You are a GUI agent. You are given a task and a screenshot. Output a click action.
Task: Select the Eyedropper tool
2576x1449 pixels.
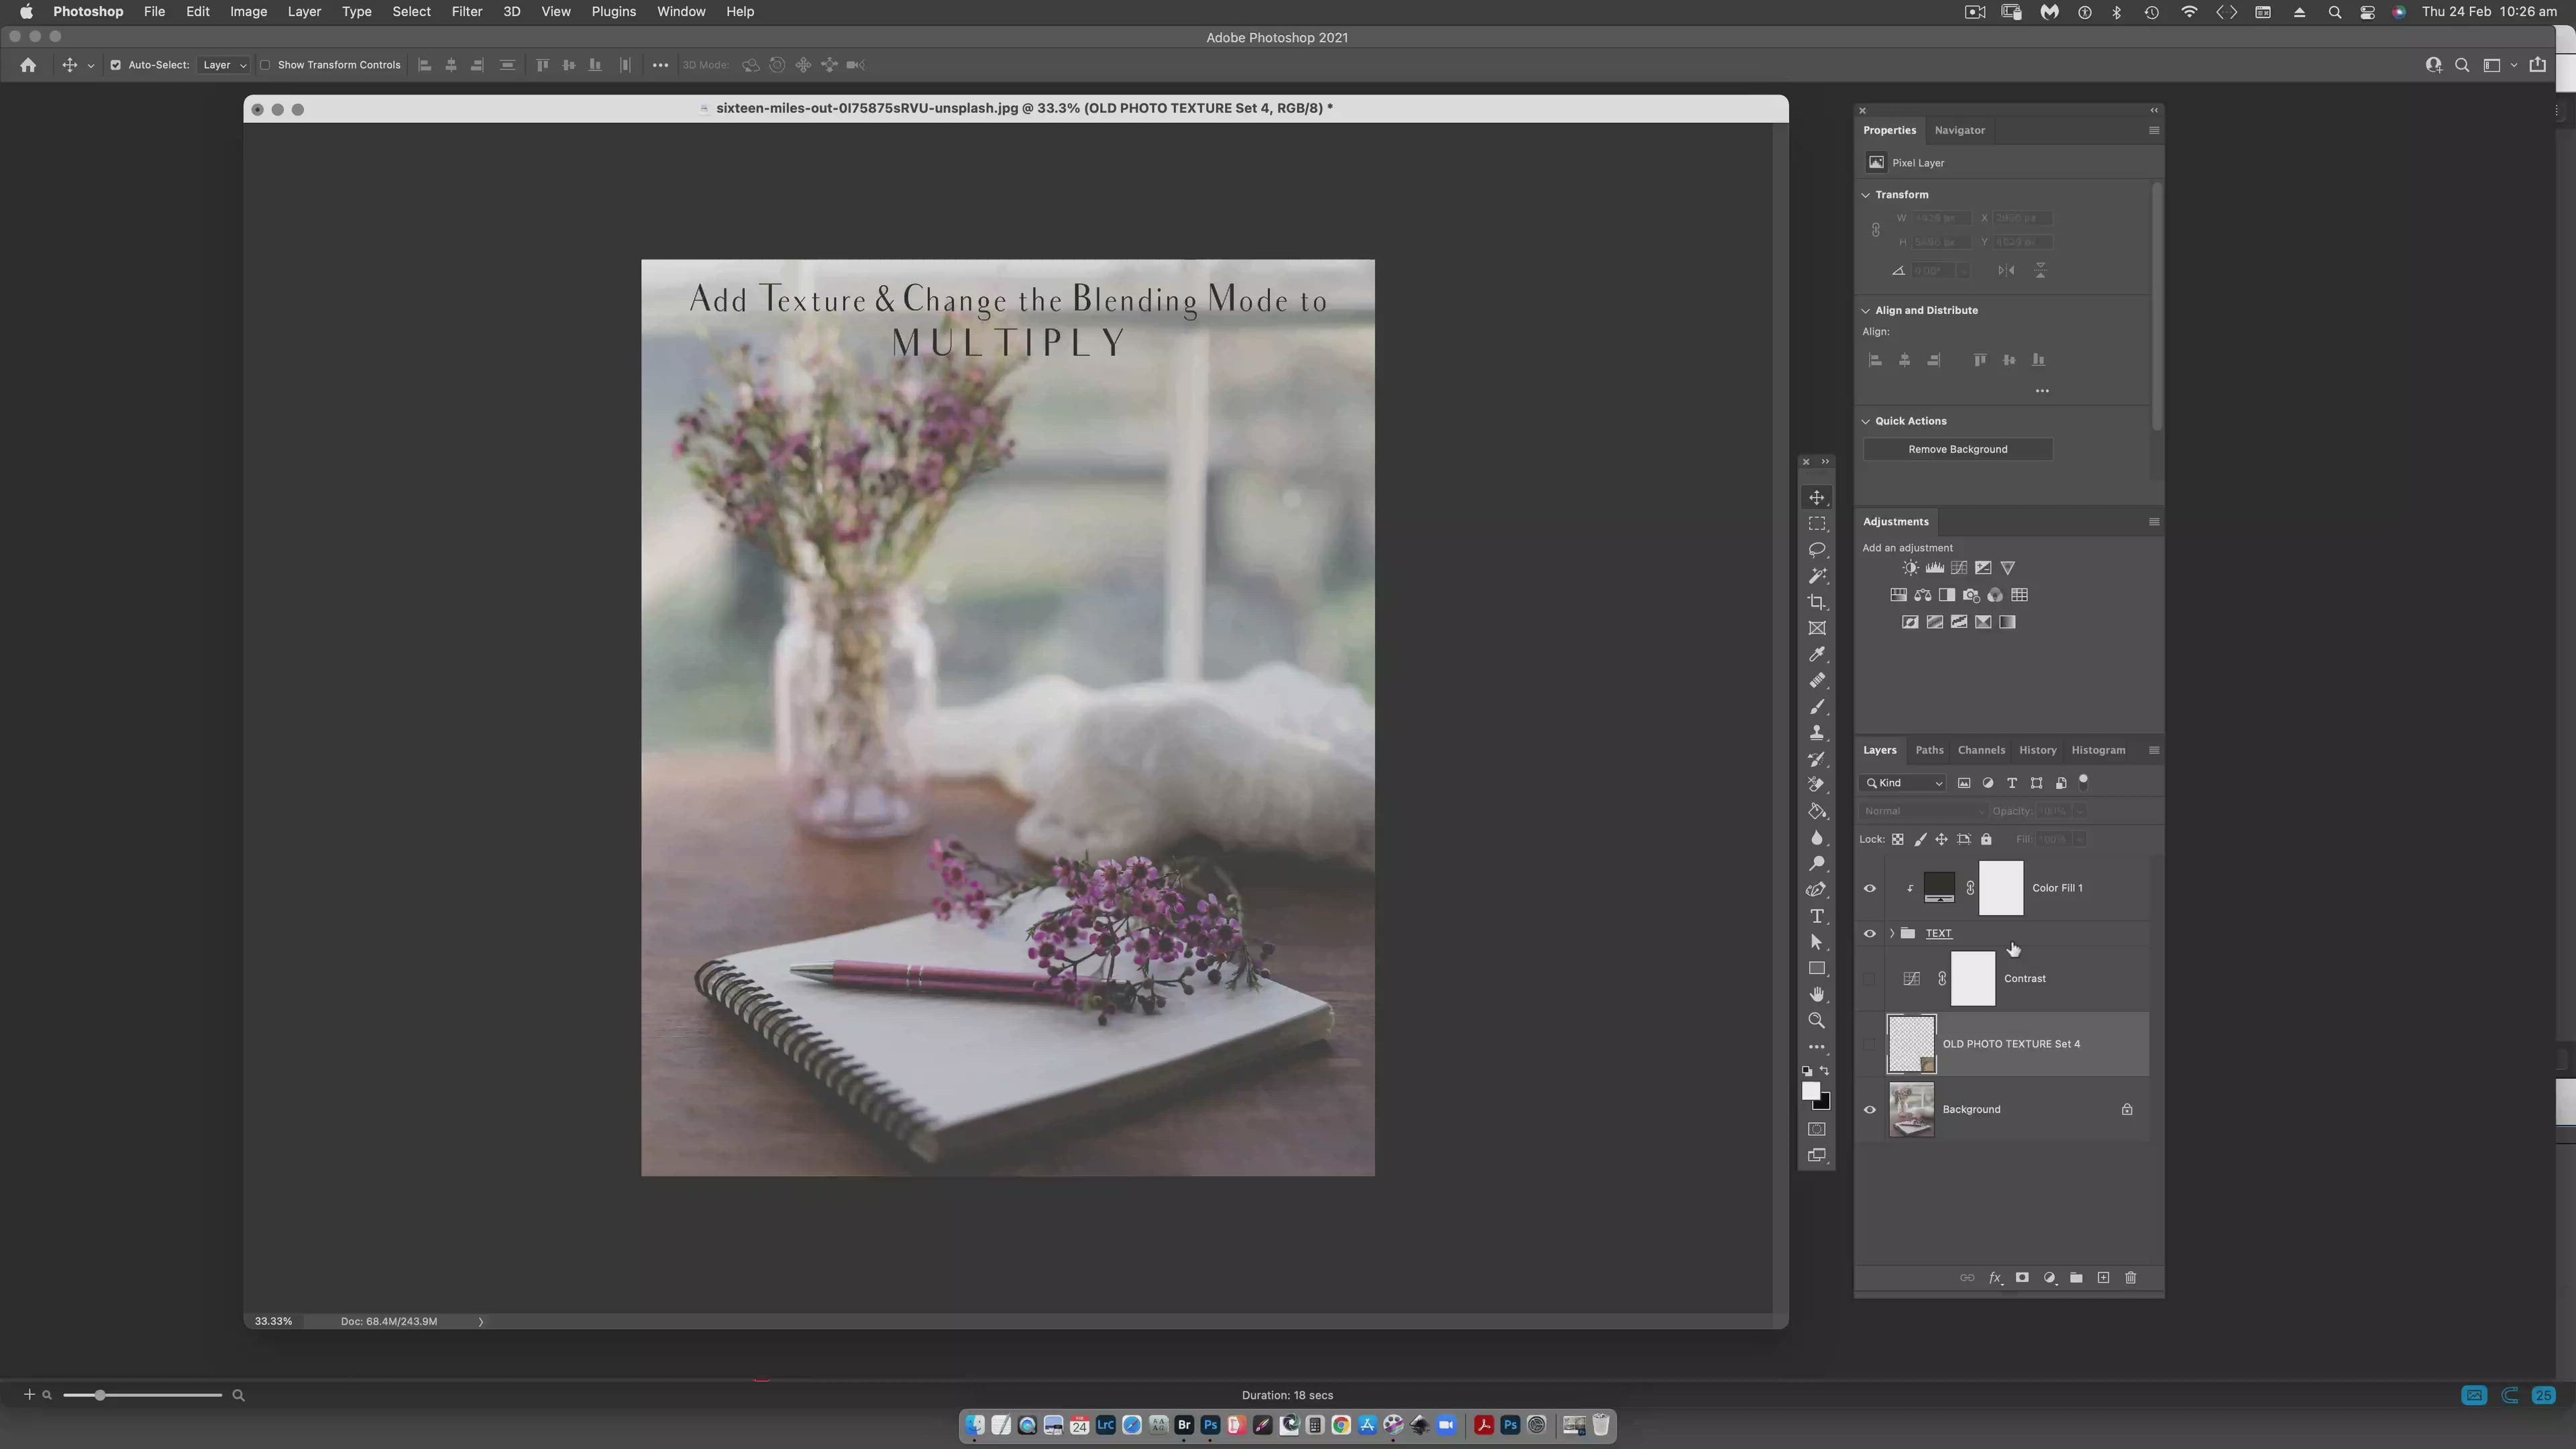(1817, 654)
